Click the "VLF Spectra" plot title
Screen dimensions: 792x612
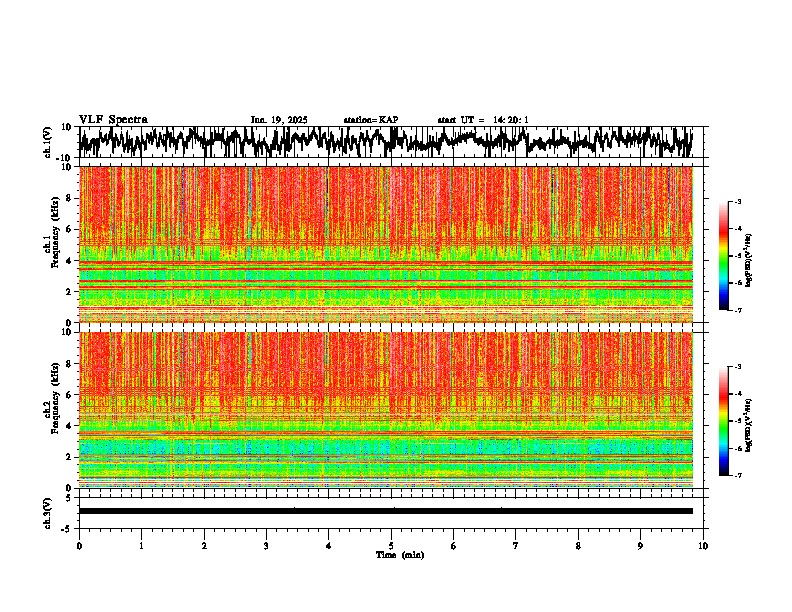[113, 120]
